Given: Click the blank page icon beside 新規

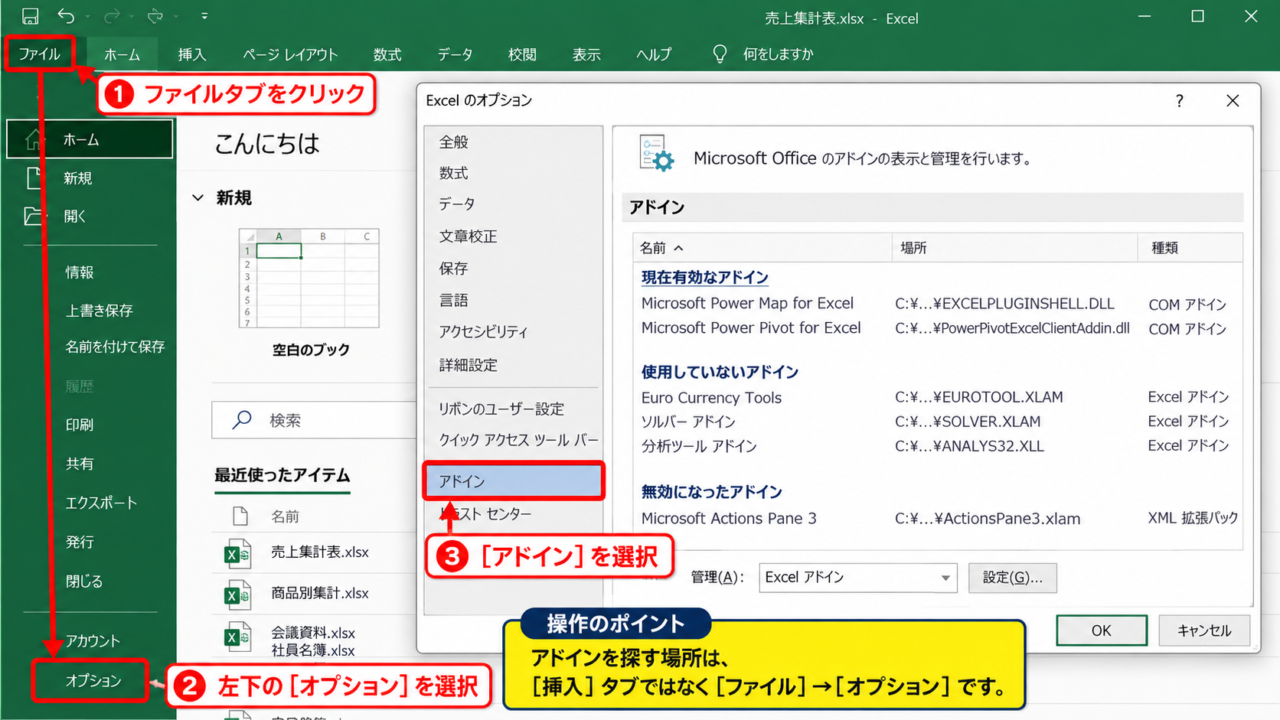Looking at the screenshot, I should coord(35,178).
